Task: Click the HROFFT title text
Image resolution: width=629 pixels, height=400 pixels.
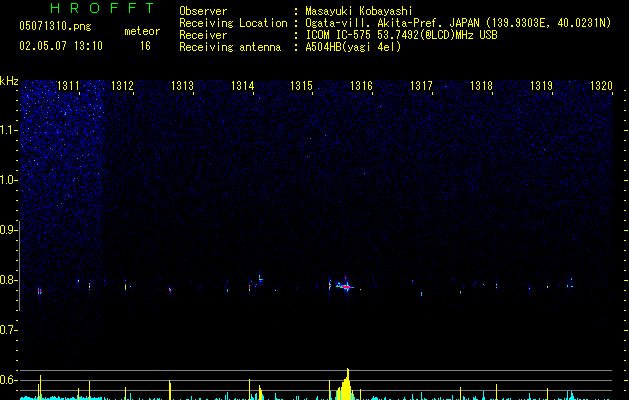Action: (x=102, y=8)
